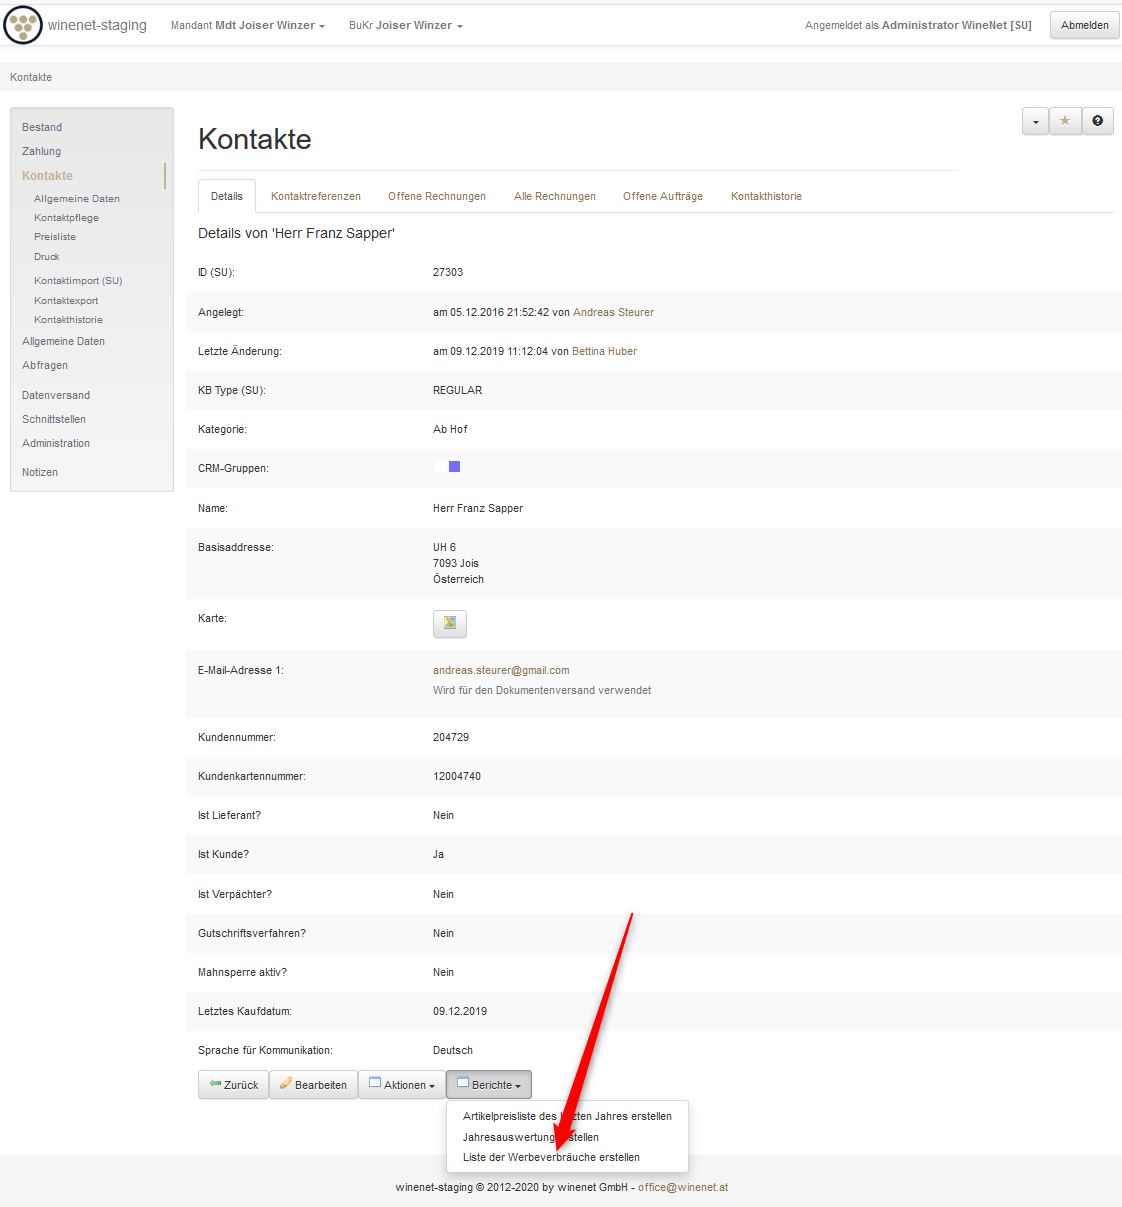Viewport: 1122px width, 1207px height.
Task: Edit contact via Bearbeiten pencil button
Action: (313, 1085)
